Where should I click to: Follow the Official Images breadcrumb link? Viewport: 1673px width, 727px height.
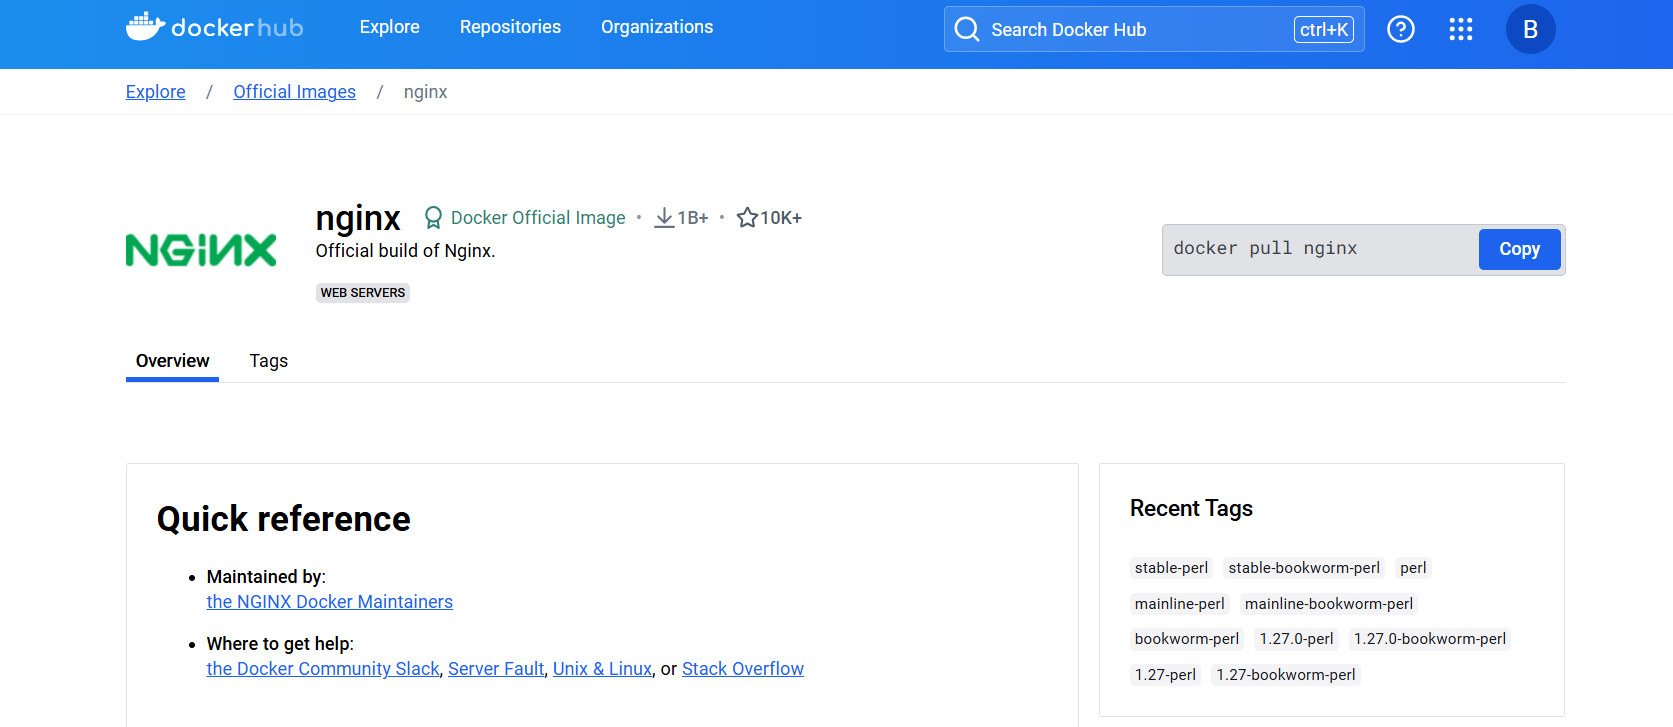click(295, 92)
